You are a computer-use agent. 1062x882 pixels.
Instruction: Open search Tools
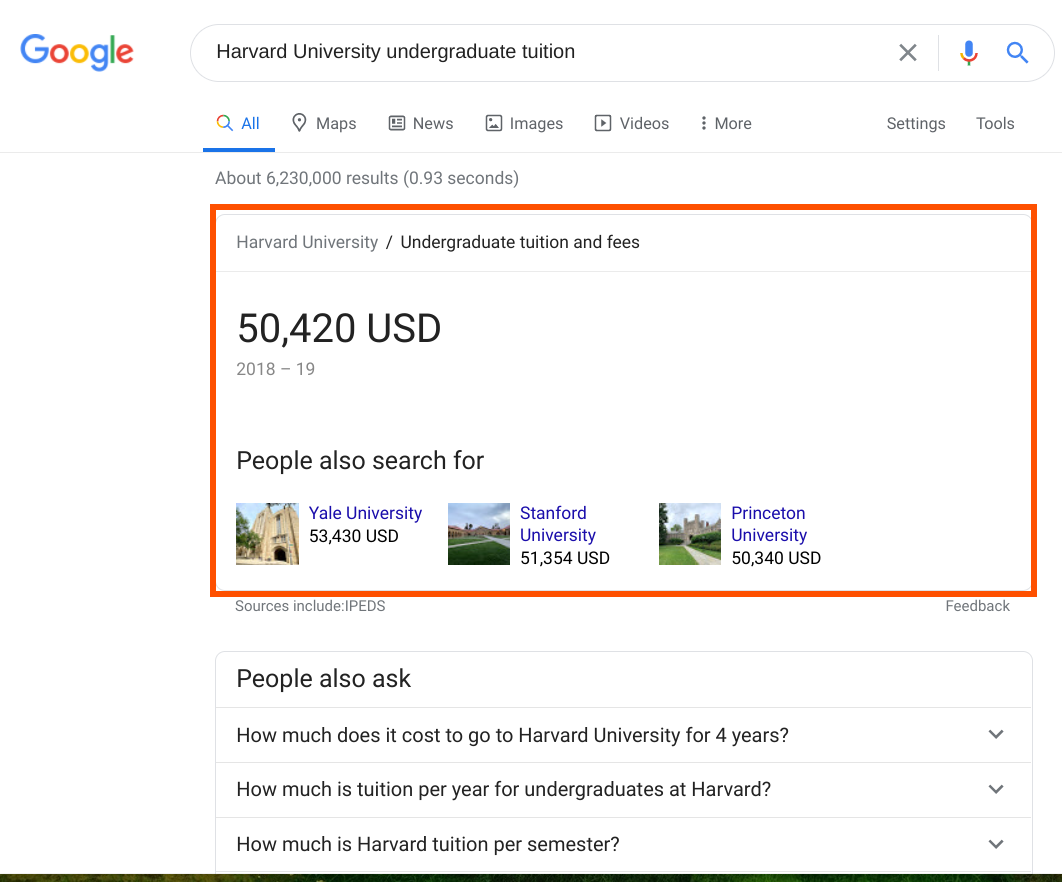click(995, 123)
